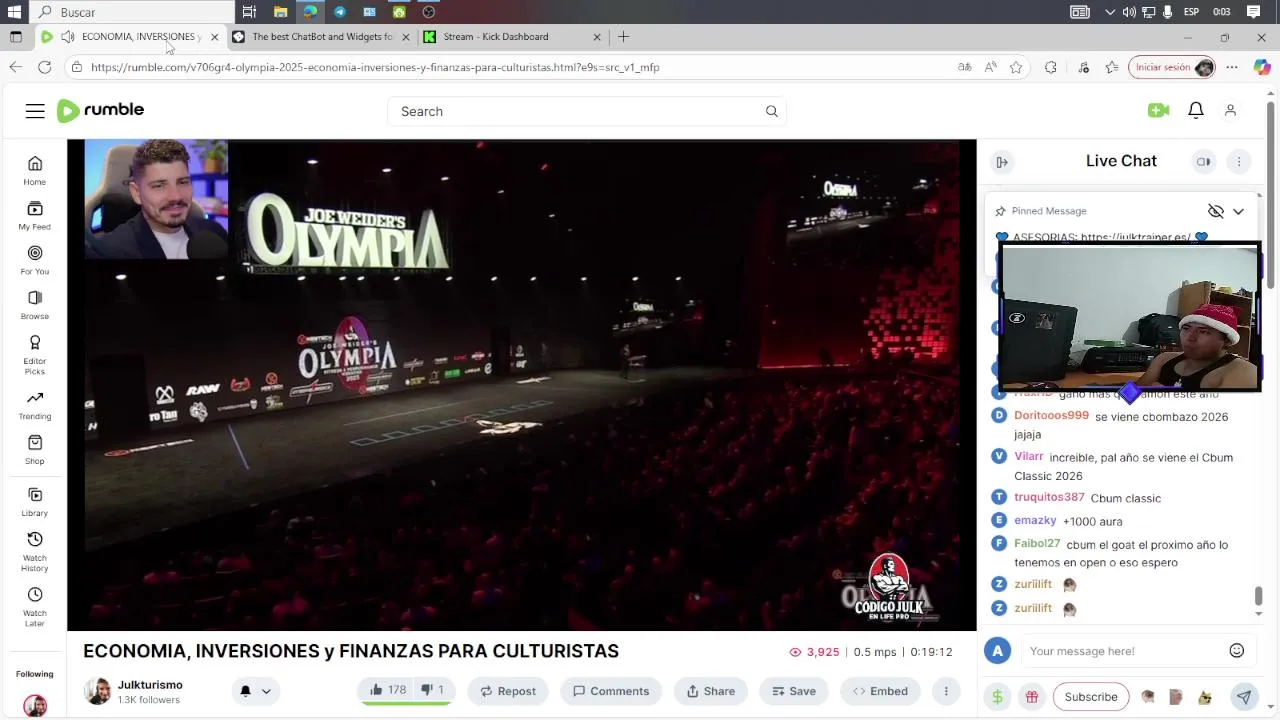This screenshot has width=1280, height=720.
Task: Open emoji picker in chat input
Action: coord(1237,651)
